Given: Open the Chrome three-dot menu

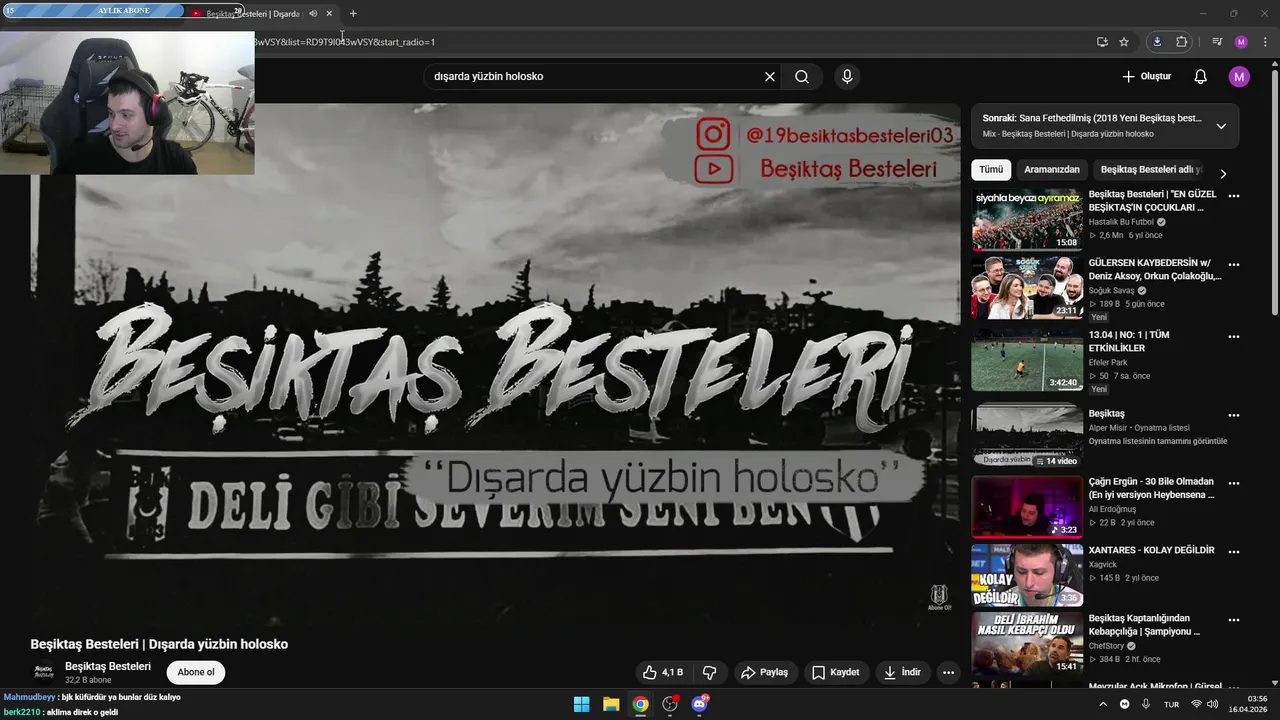Looking at the screenshot, I should 1265,42.
